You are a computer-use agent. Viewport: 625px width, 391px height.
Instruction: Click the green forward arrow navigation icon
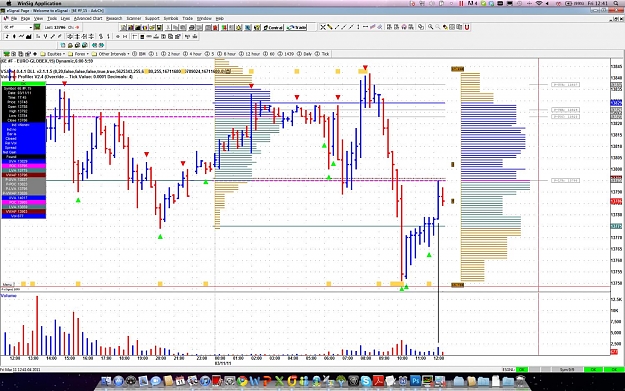click(x=101, y=45)
